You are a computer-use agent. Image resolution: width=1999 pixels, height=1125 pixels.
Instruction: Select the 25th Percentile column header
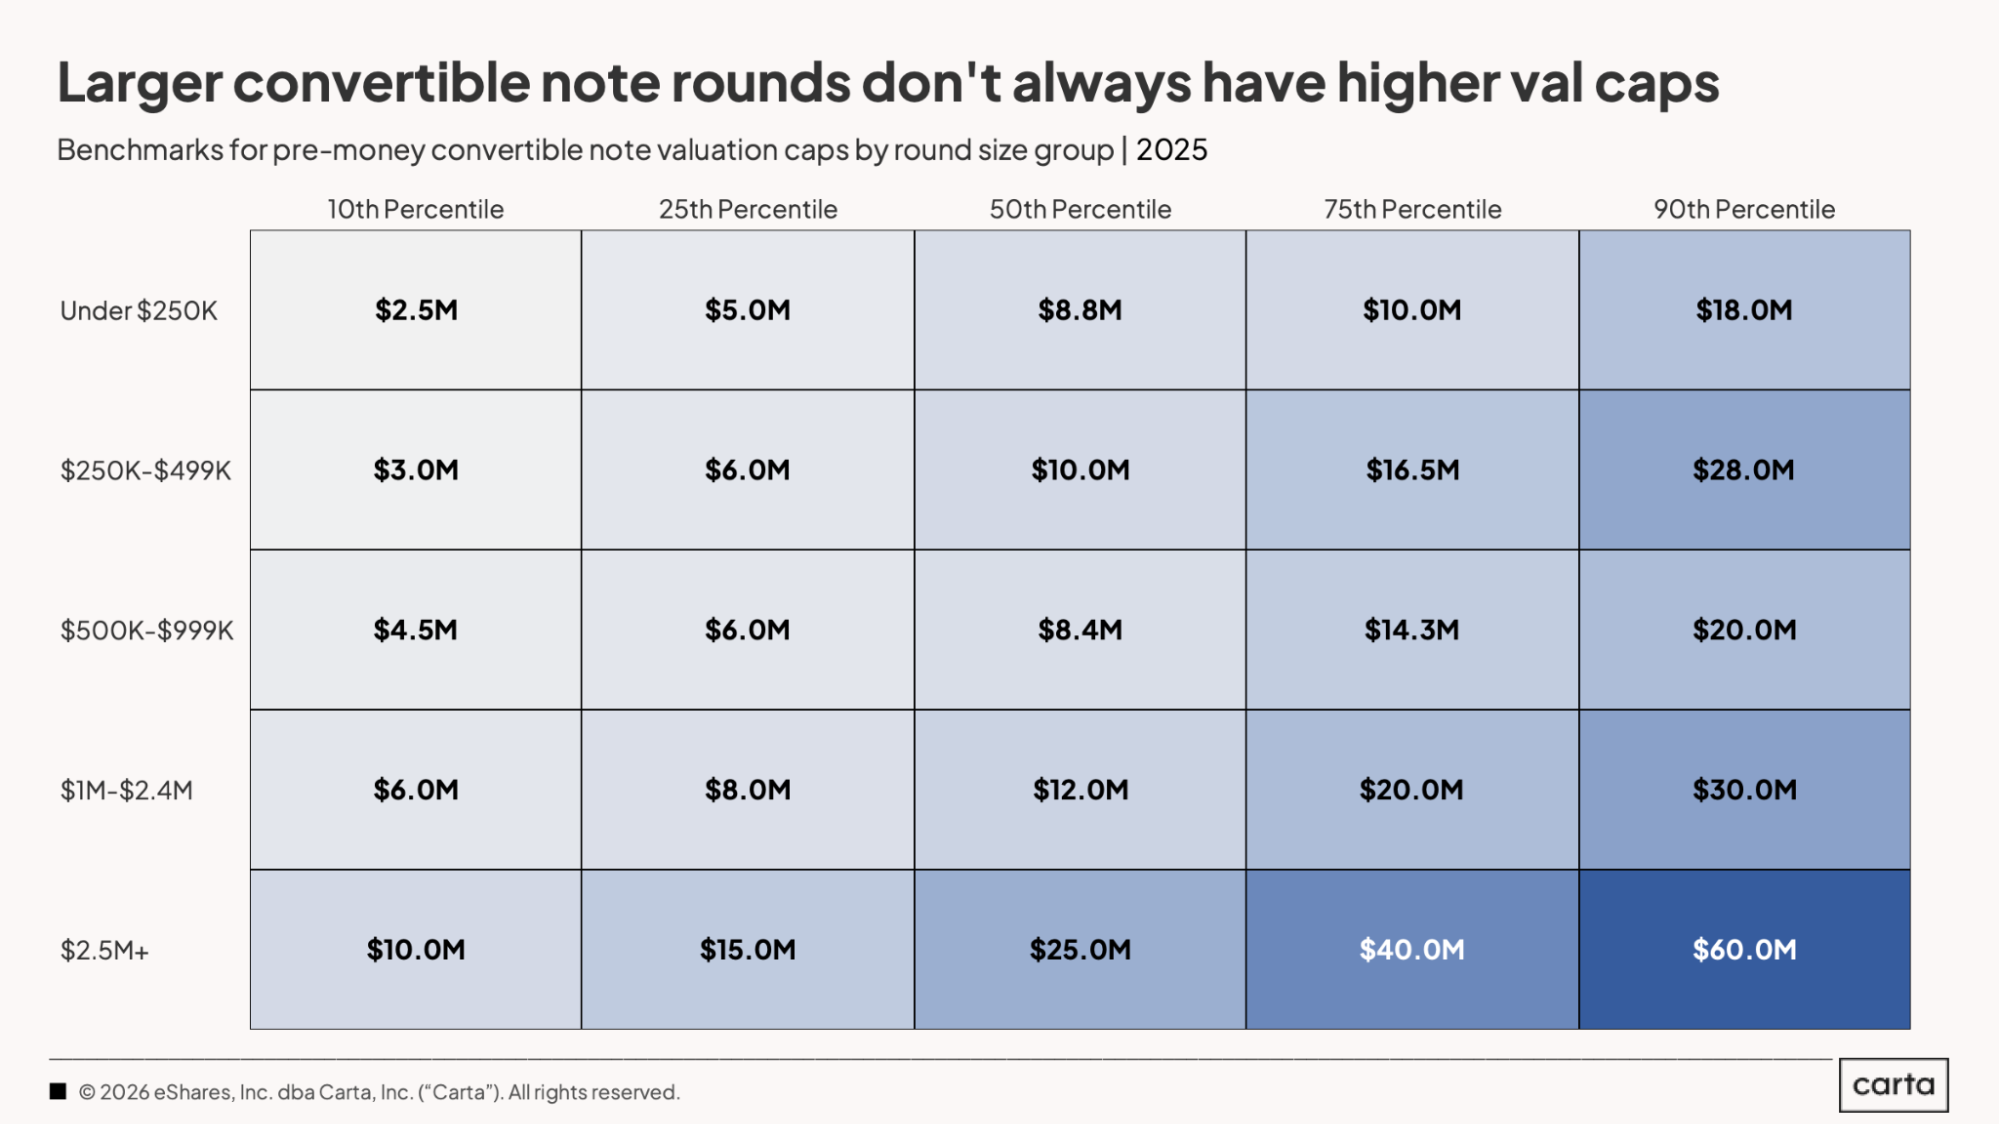[748, 209]
